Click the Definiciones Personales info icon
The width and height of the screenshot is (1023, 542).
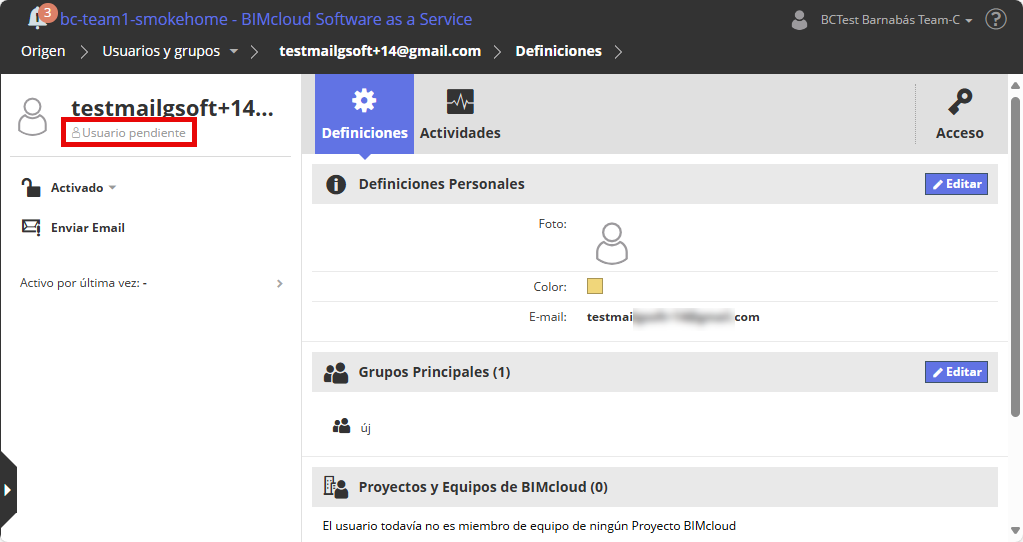(x=336, y=184)
